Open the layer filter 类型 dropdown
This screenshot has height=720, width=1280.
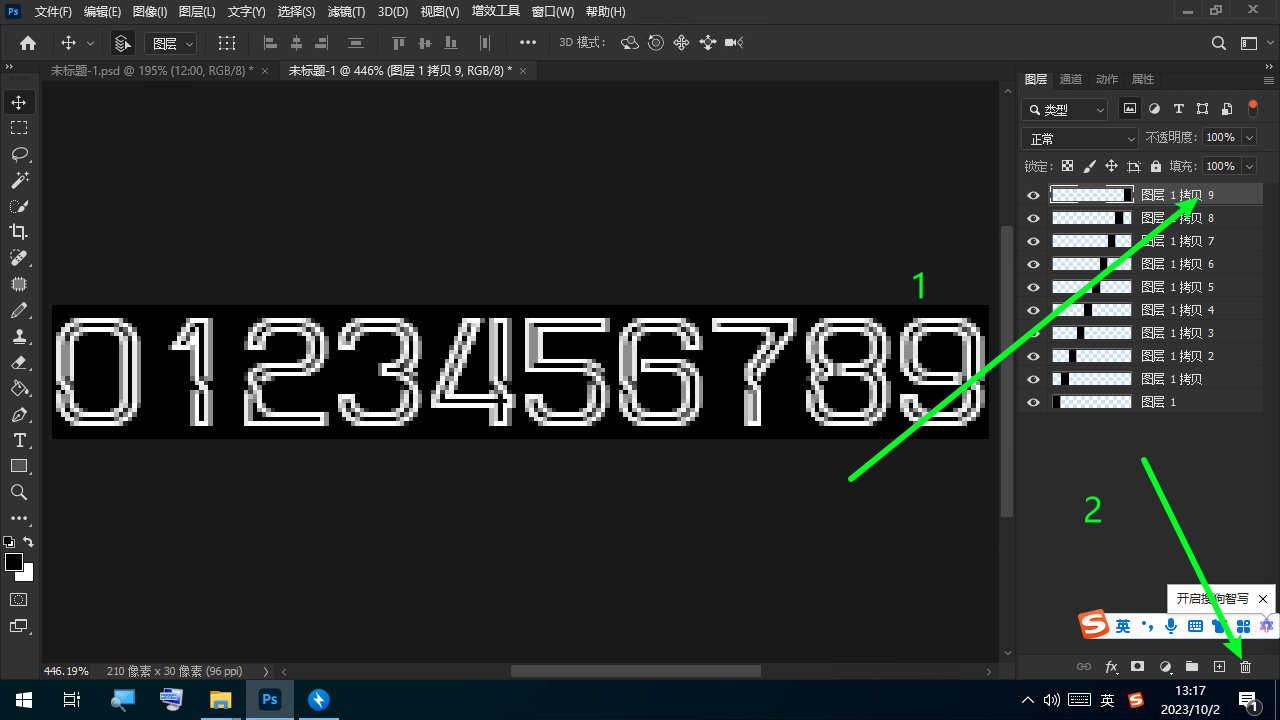[1066, 109]
